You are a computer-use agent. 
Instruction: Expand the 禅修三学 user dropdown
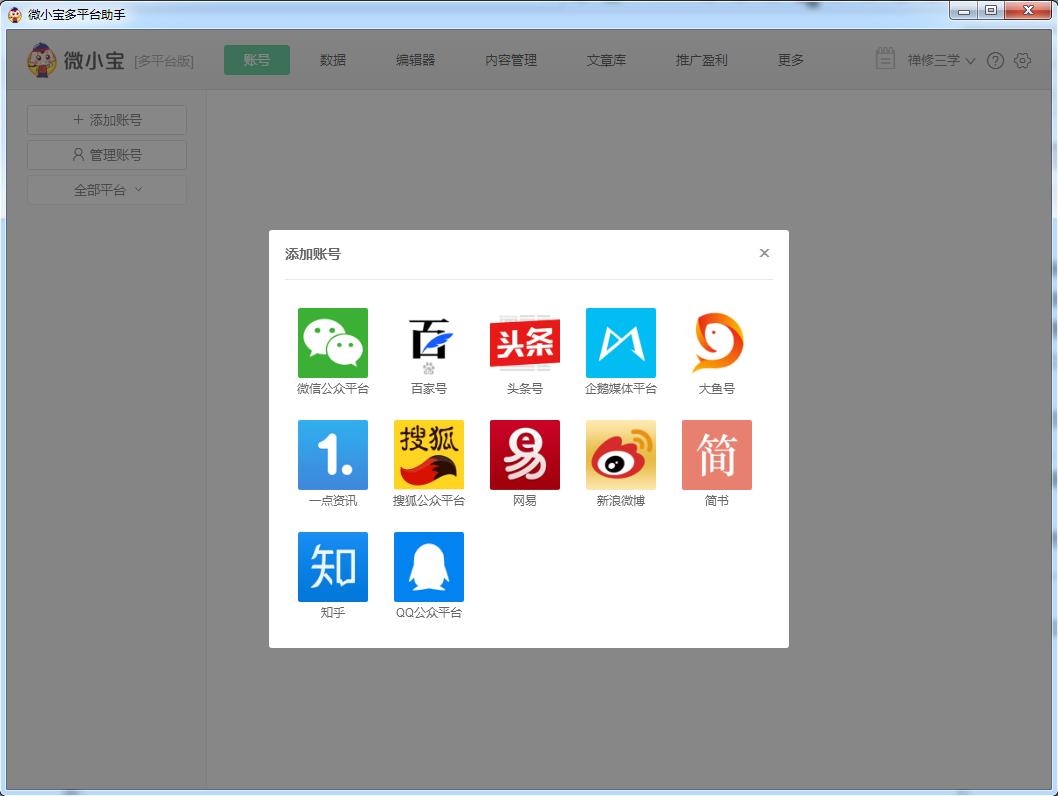click(941, 60)
